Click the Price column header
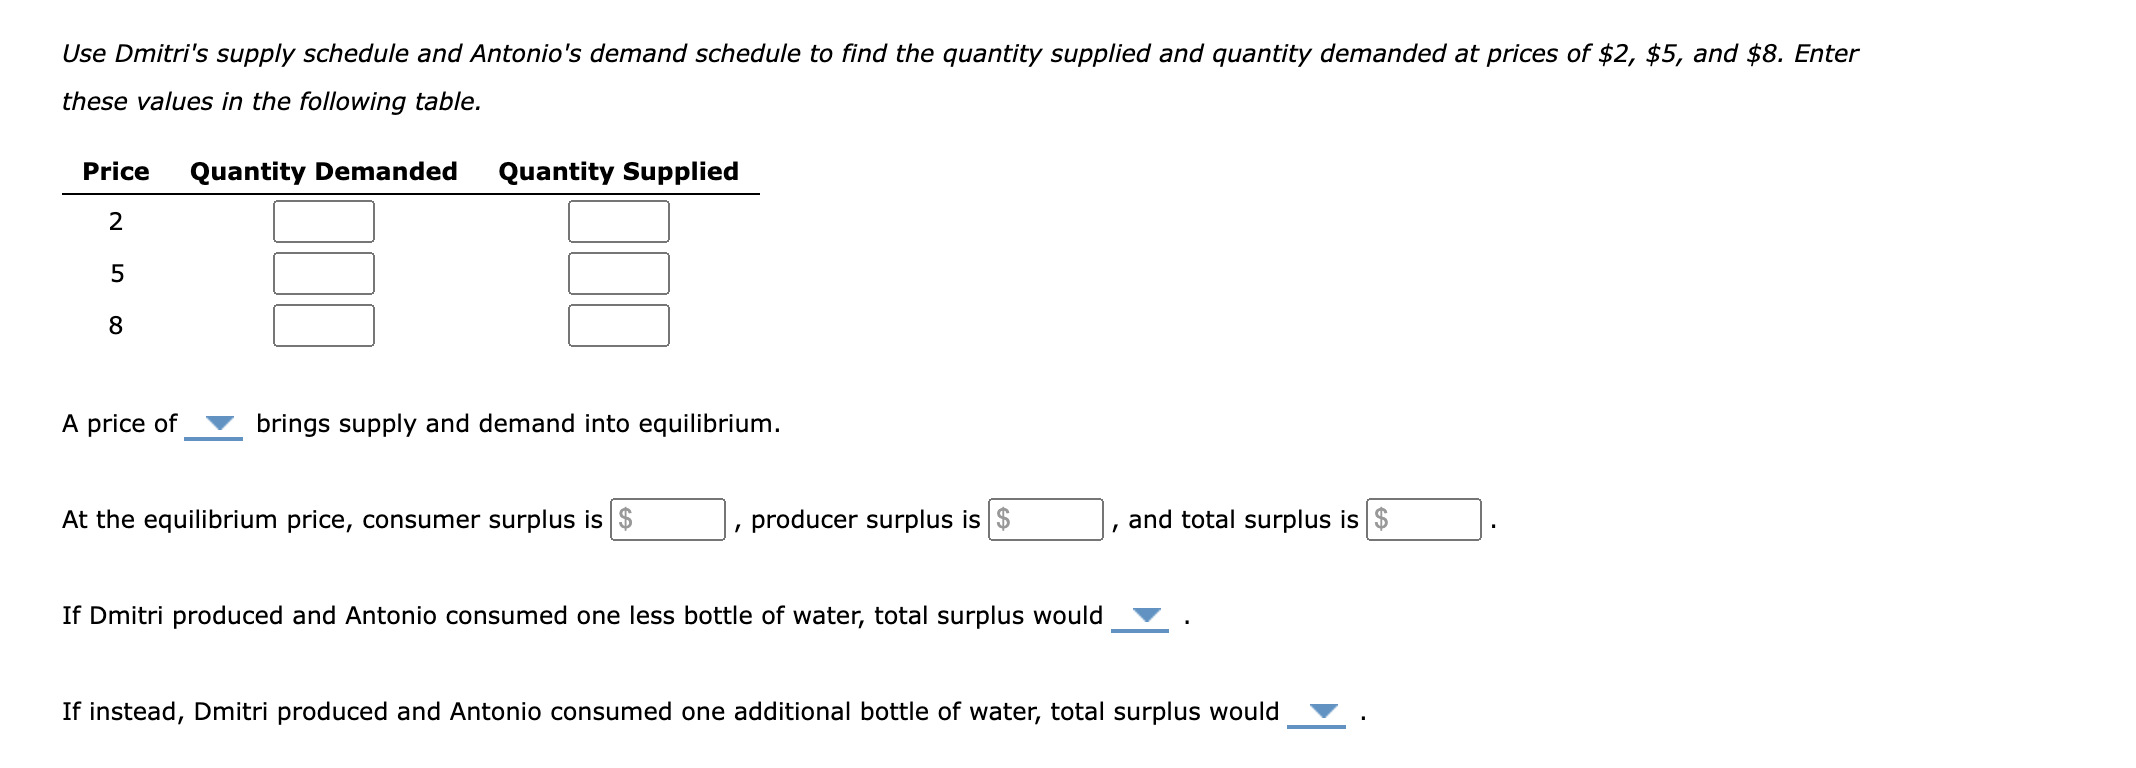The width and height of the screenshot is (2136, 768). tap(115, 171)
